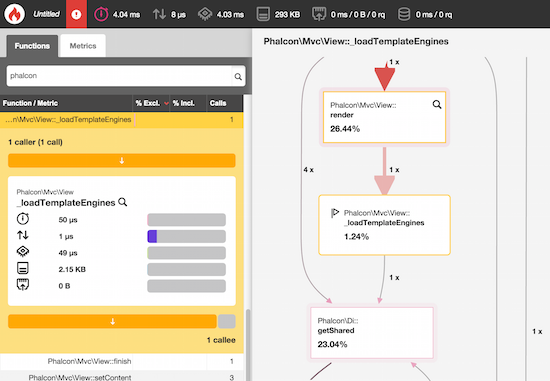Select the wall time clock icon in top bar
This screenshot has height=381, width=550.
(101, 14)
